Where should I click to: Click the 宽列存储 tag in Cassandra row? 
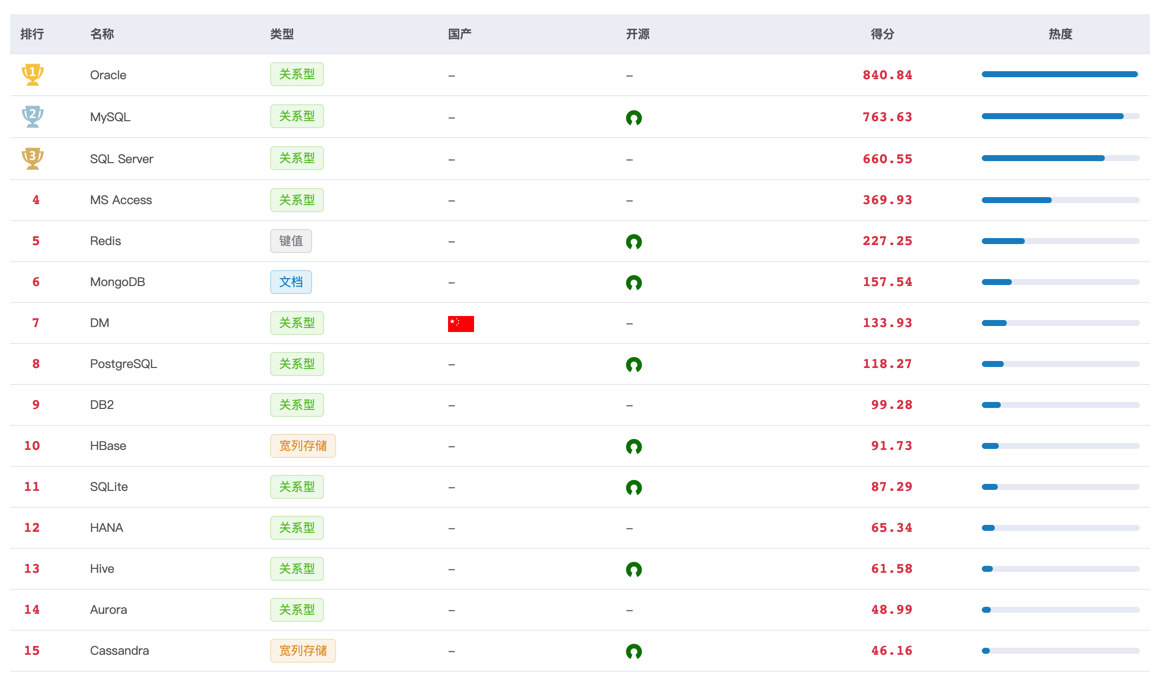pyautogui.click(x=302, y=650)
